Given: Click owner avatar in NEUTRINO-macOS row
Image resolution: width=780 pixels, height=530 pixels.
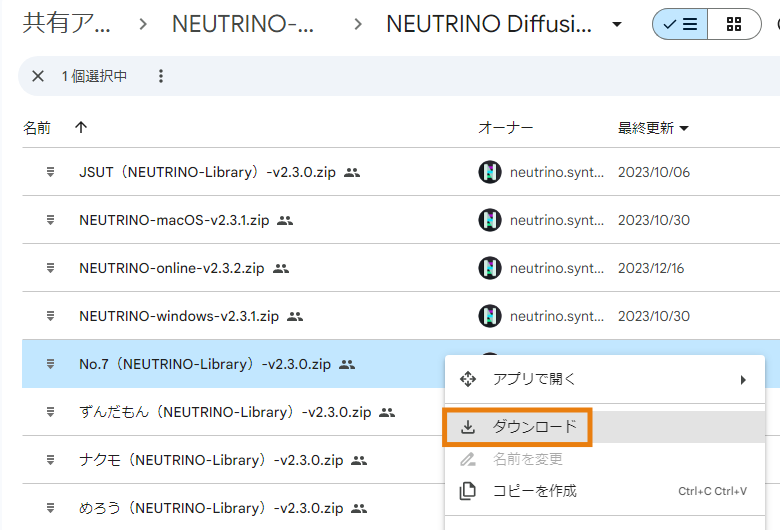Looking at the screenshot, I should [489, 220].
